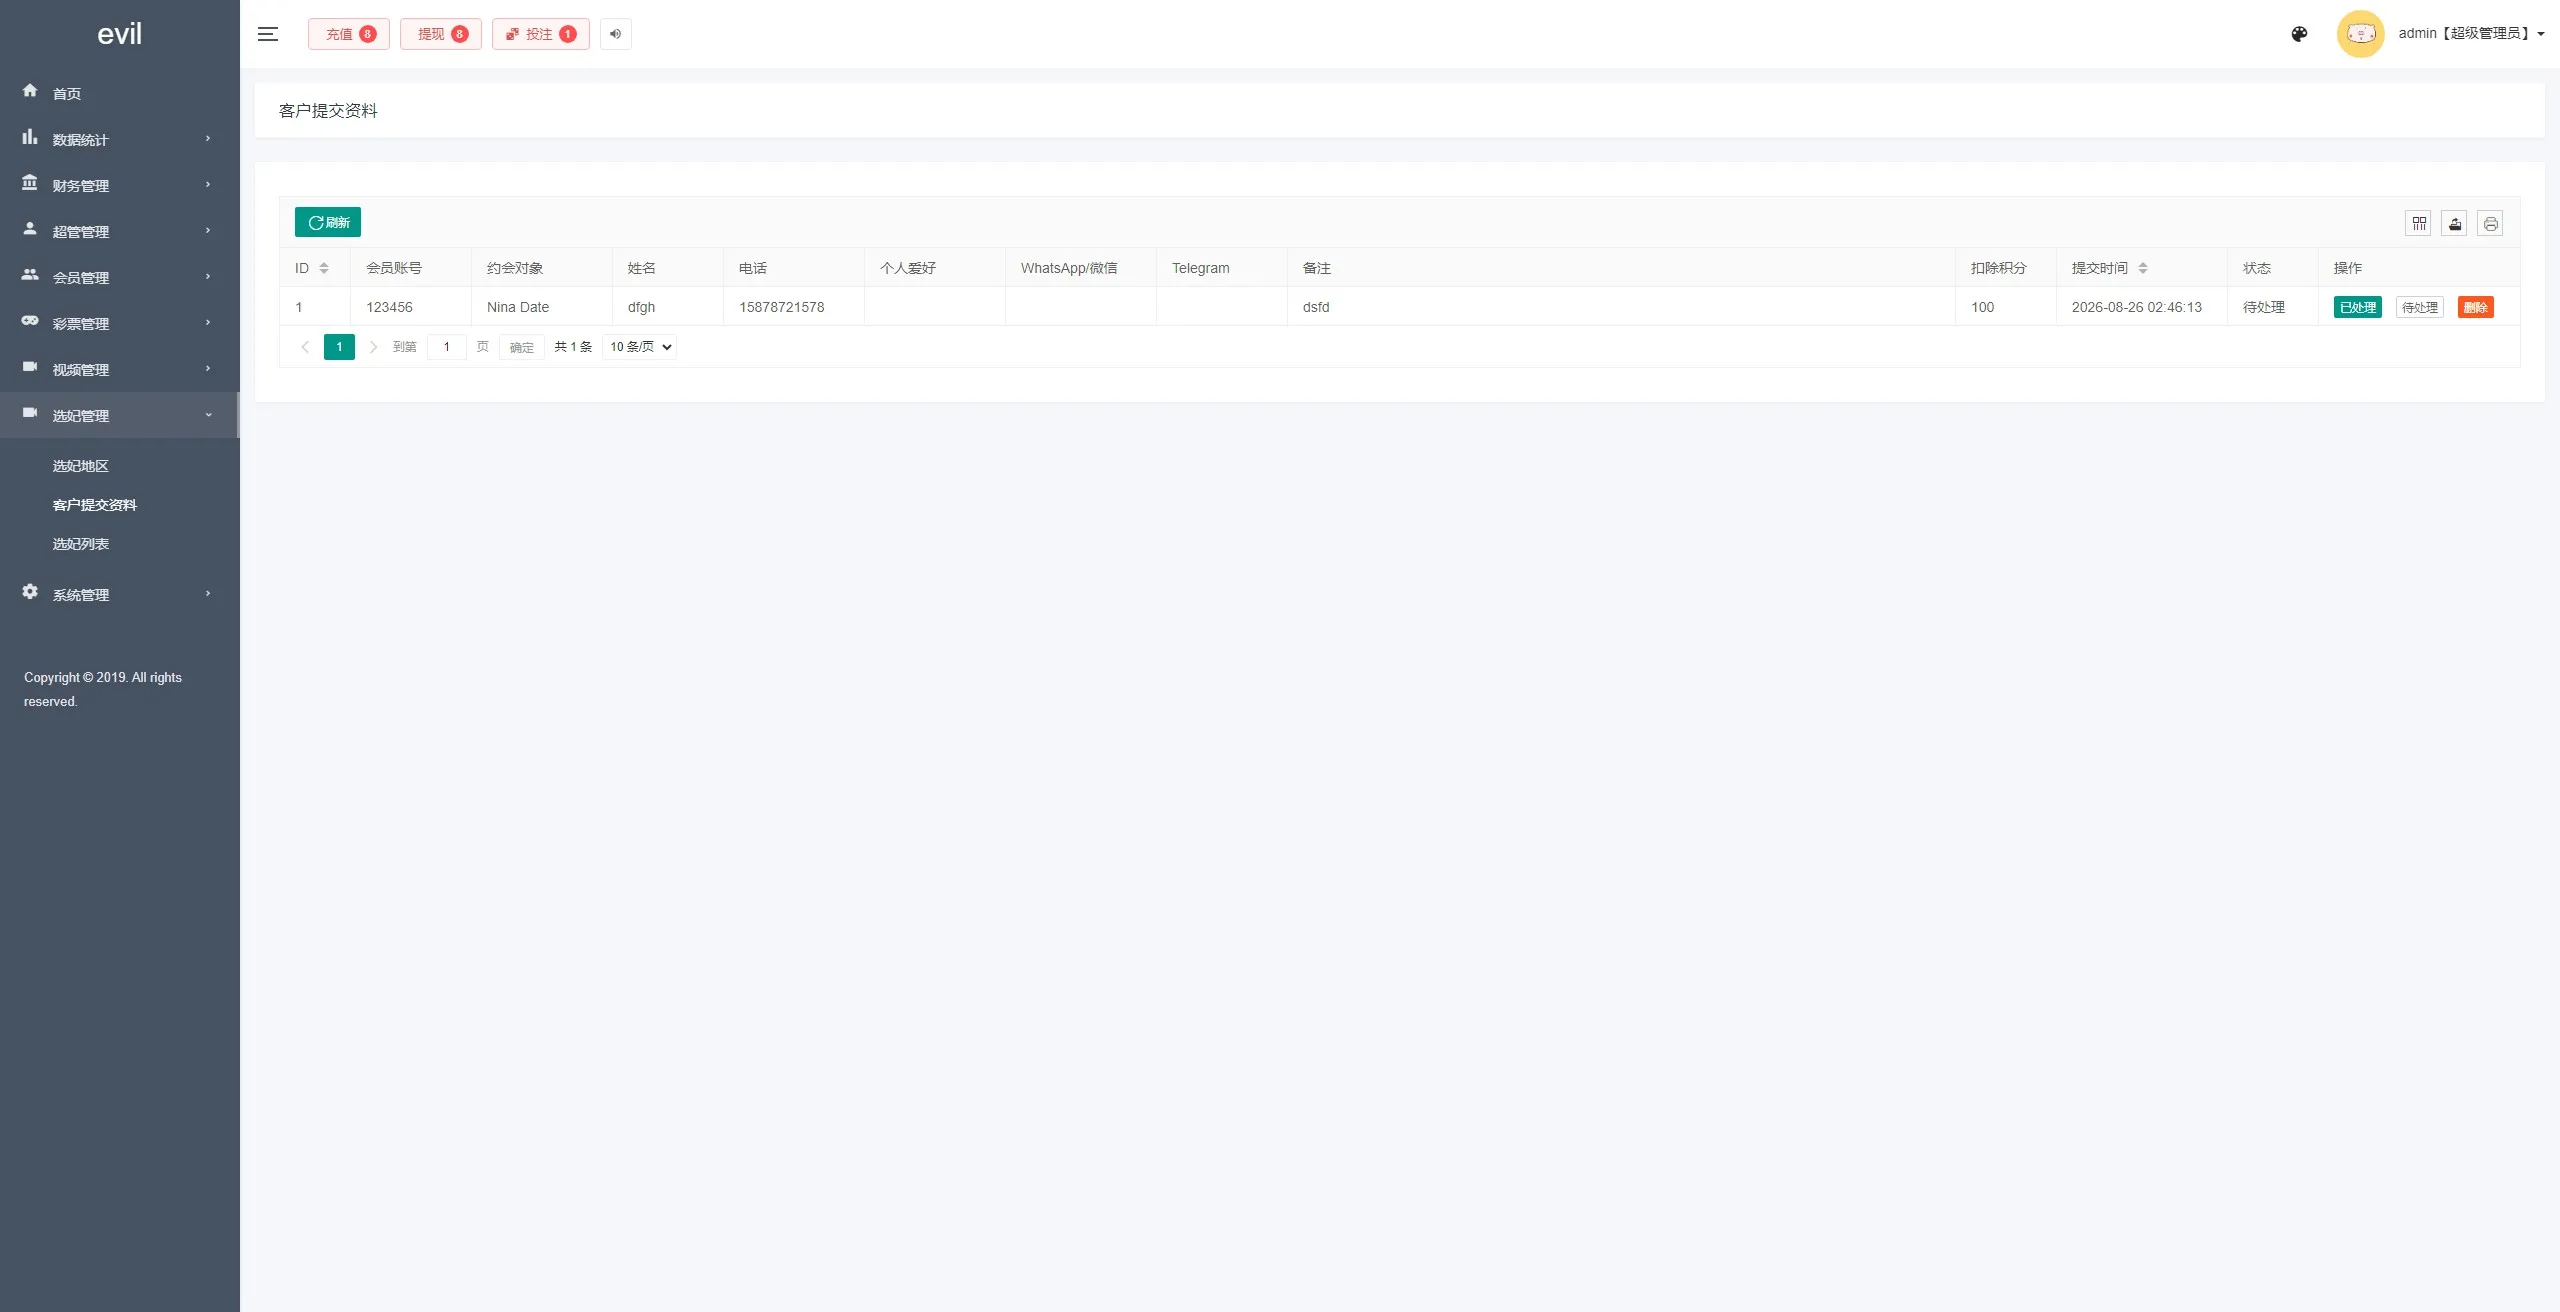
Task: Open the color theme palette icon
Action: pyautogui.click(x=2299, y=34)
